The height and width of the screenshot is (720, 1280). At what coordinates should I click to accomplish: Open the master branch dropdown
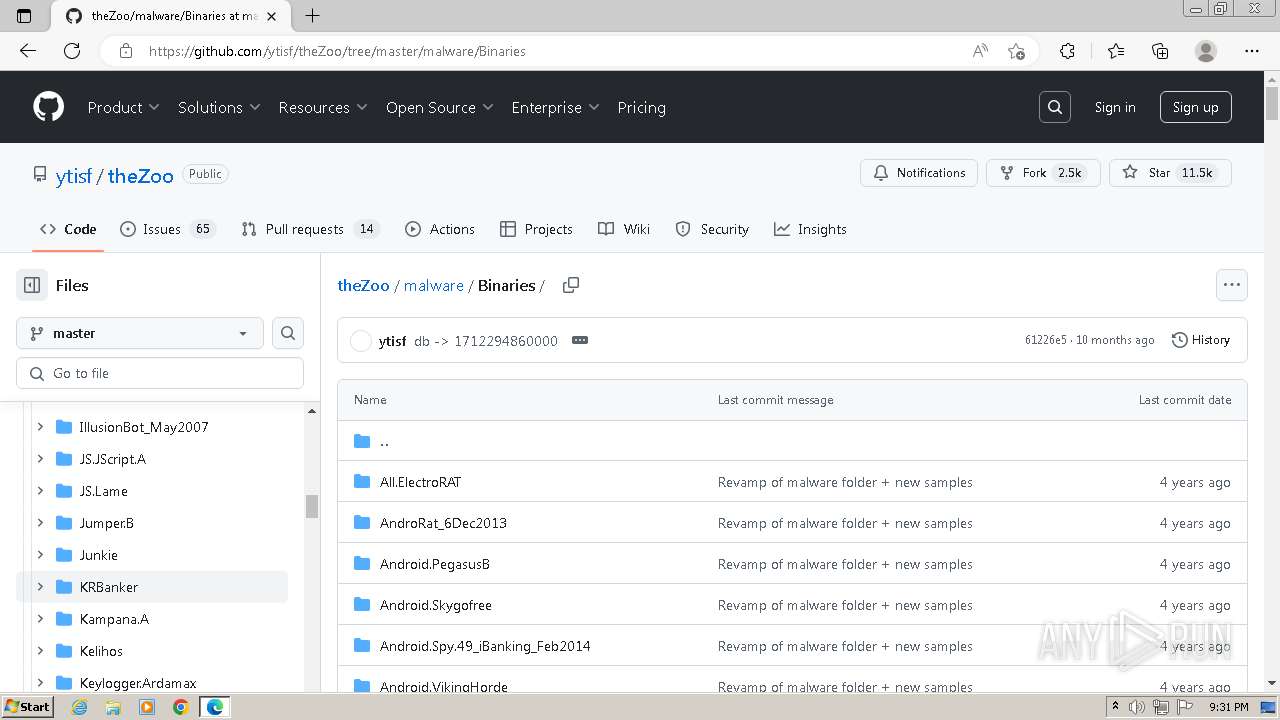(x=140, y=333)
